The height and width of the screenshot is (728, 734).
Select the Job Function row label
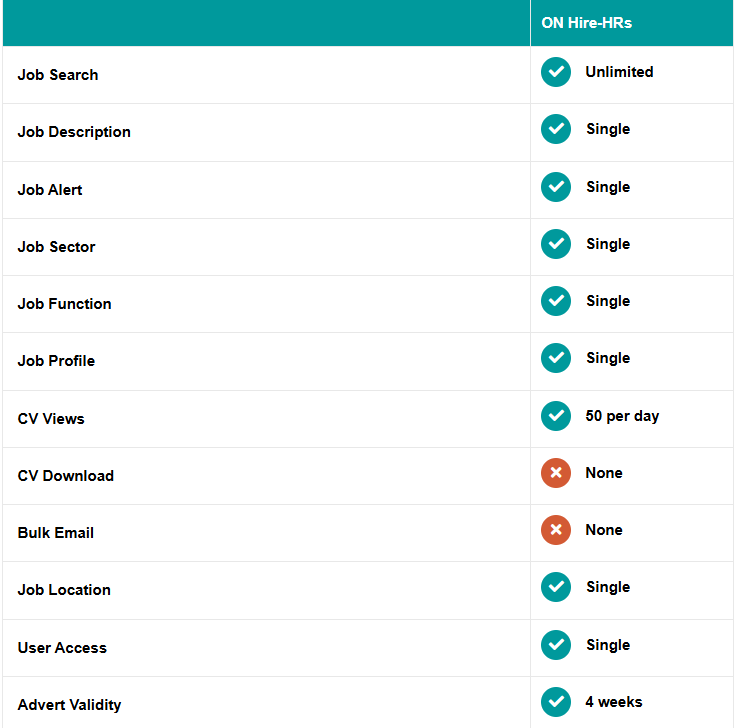[x=65, y=304]
